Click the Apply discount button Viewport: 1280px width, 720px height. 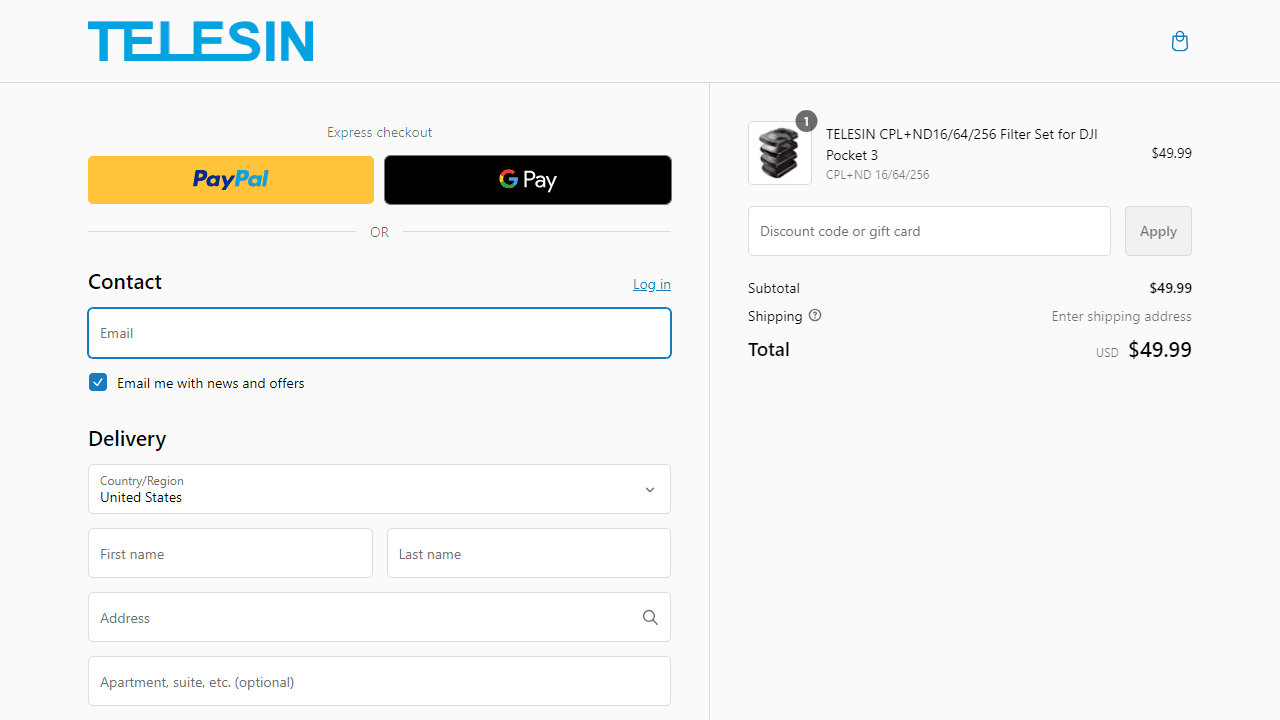tap(1158, 231)
